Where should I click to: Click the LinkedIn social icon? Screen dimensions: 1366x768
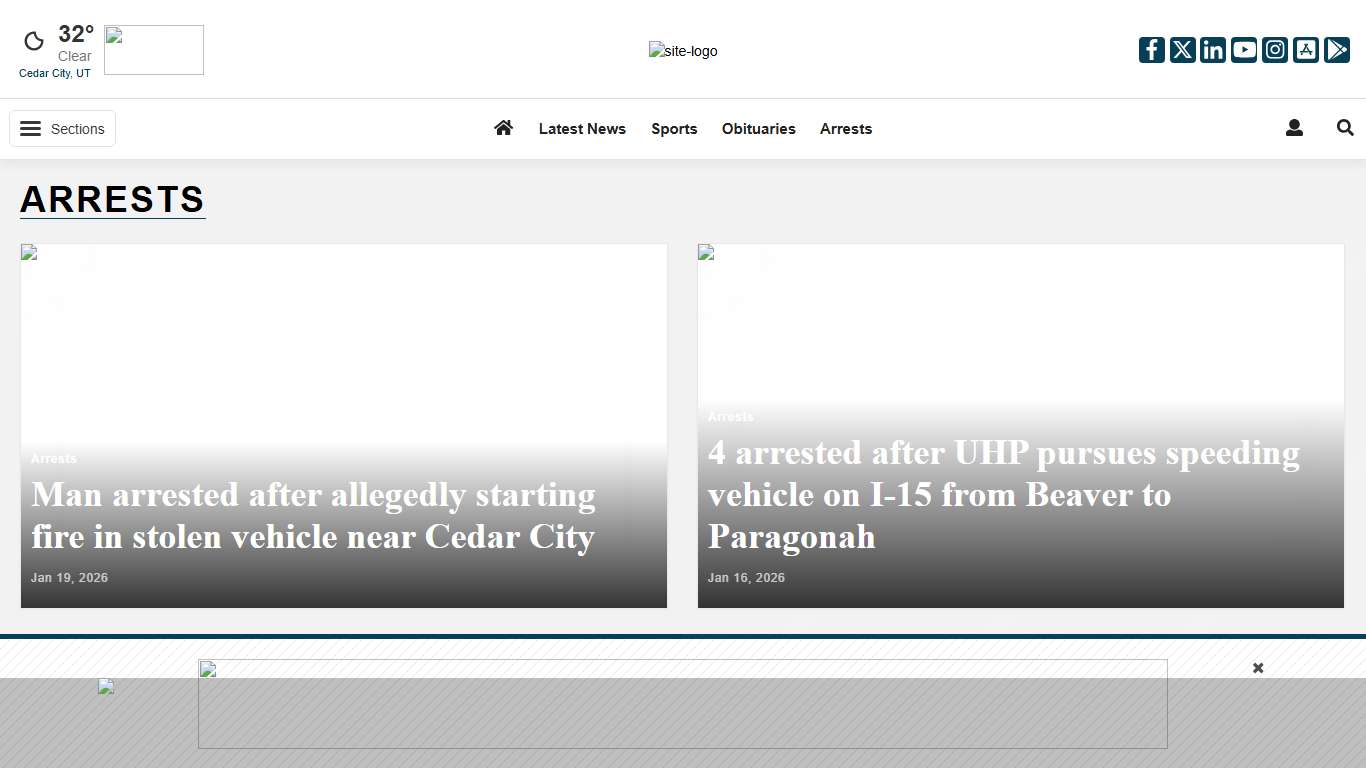click(x=1212, y=49)
